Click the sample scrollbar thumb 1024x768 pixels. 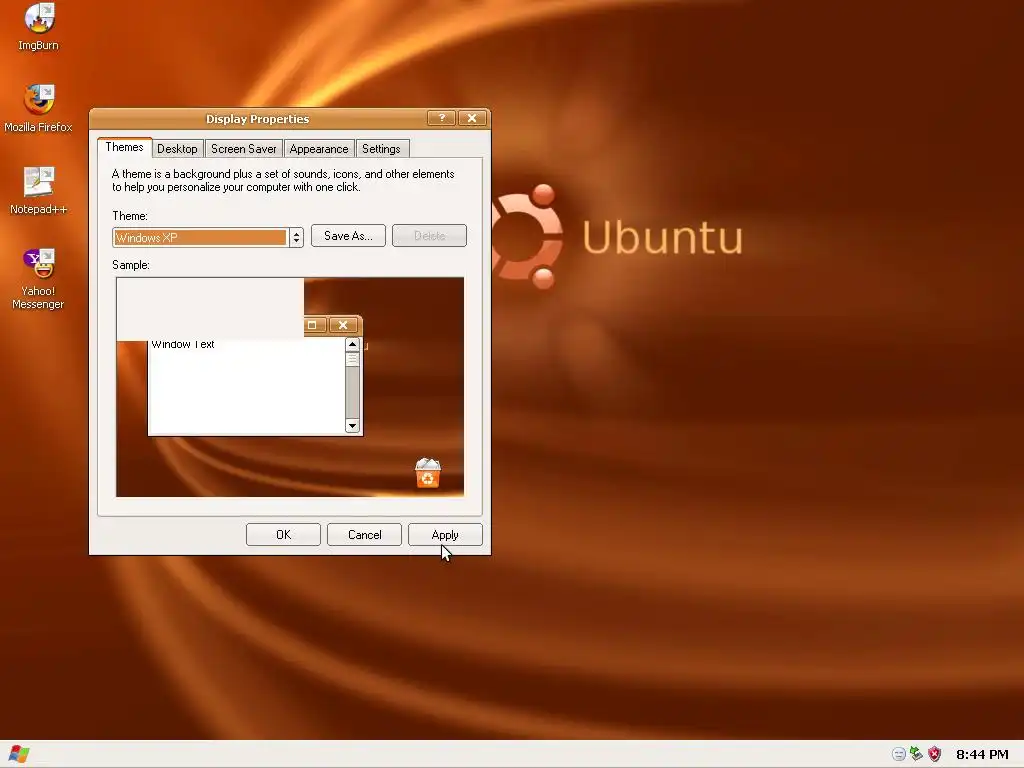[x=353, y=359]
